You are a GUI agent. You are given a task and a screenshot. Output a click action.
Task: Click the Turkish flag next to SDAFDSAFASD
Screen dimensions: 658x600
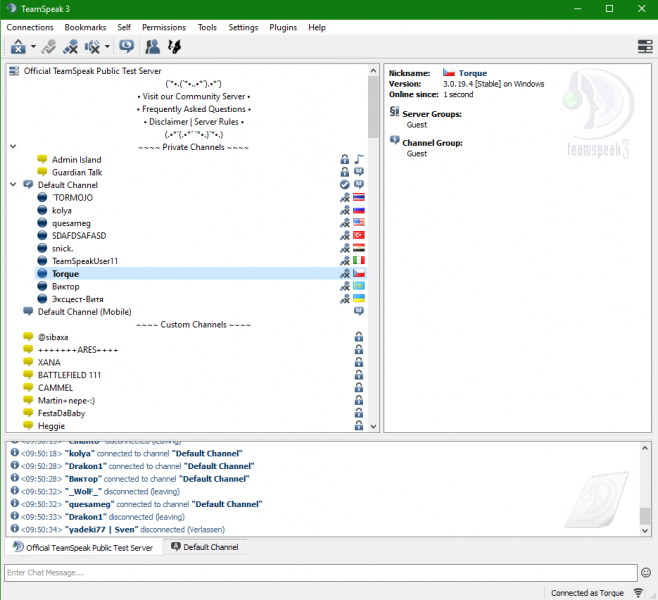359,235
